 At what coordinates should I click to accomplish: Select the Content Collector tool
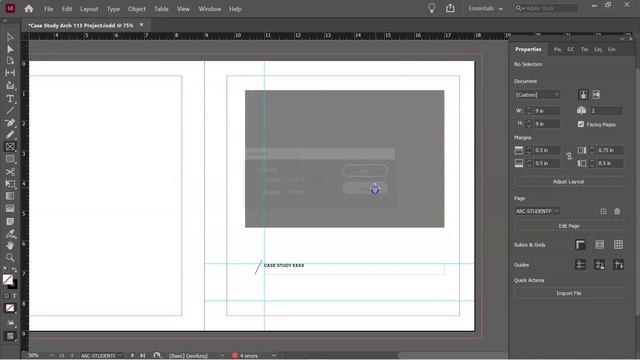click(10, 85)
